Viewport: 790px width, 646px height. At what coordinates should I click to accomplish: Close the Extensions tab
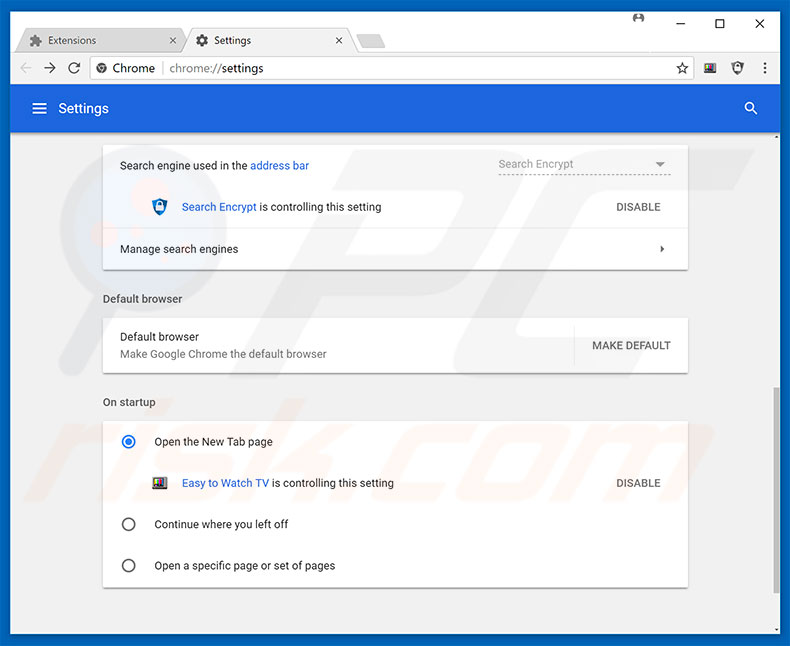173,40
